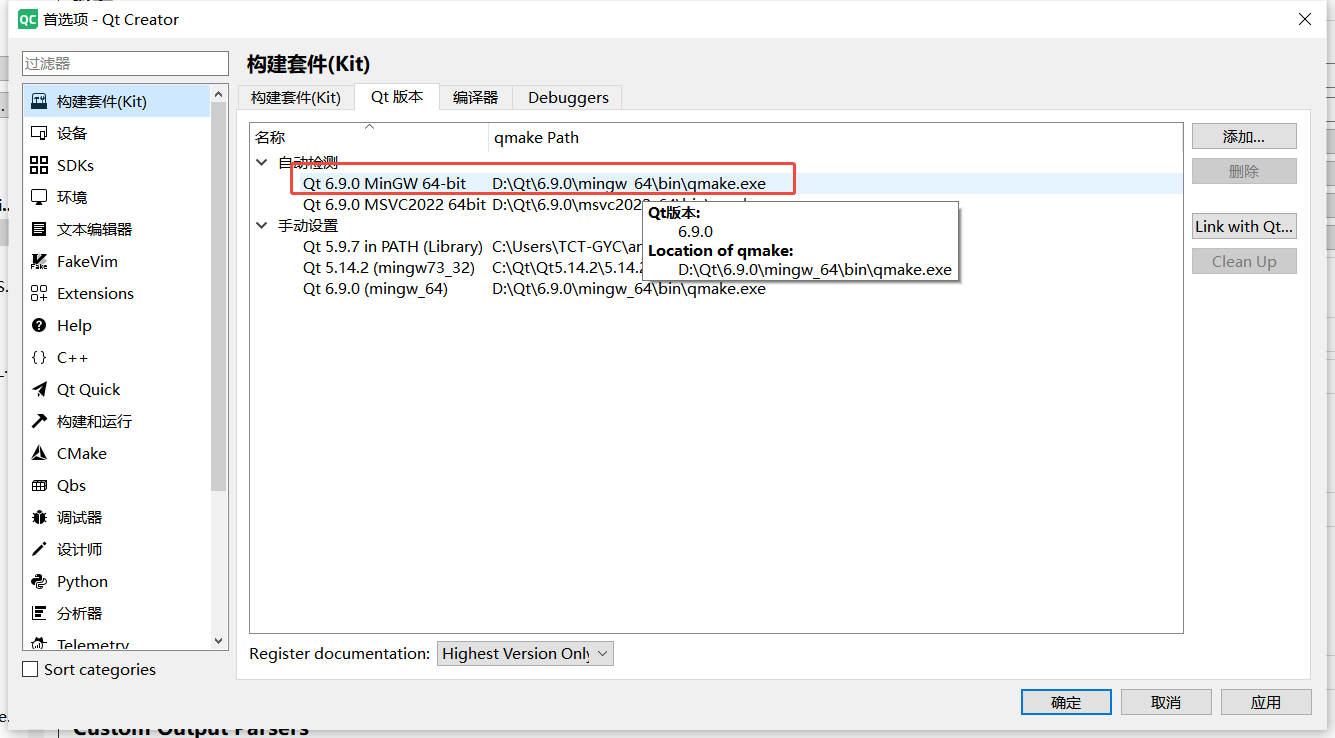Viewport: 1335px width, 738px height.
Task: Open the 设计师 designer pencil icon
Action: pyautogui.click(x=39, y=549)
